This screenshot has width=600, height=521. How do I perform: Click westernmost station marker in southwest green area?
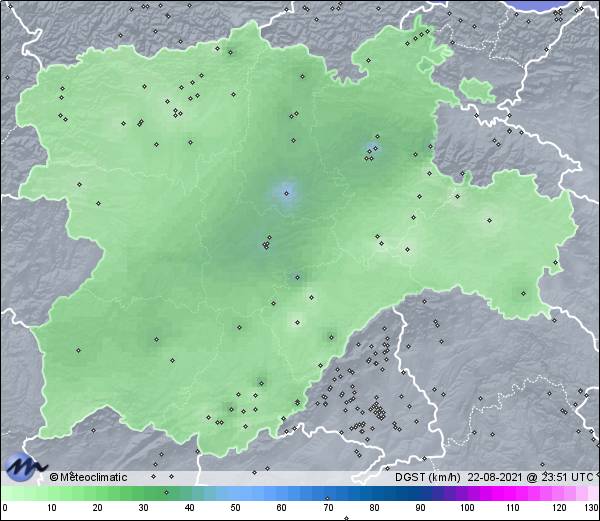(x=78, y=350)
